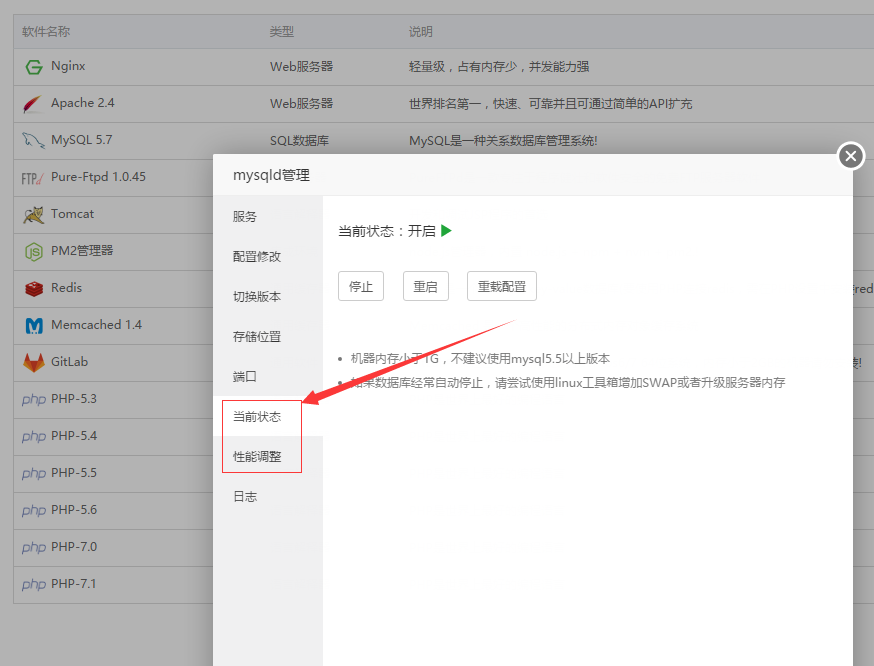Click the PHP-5.4 software name
This screenshot has height=666, width=874.
74,436
